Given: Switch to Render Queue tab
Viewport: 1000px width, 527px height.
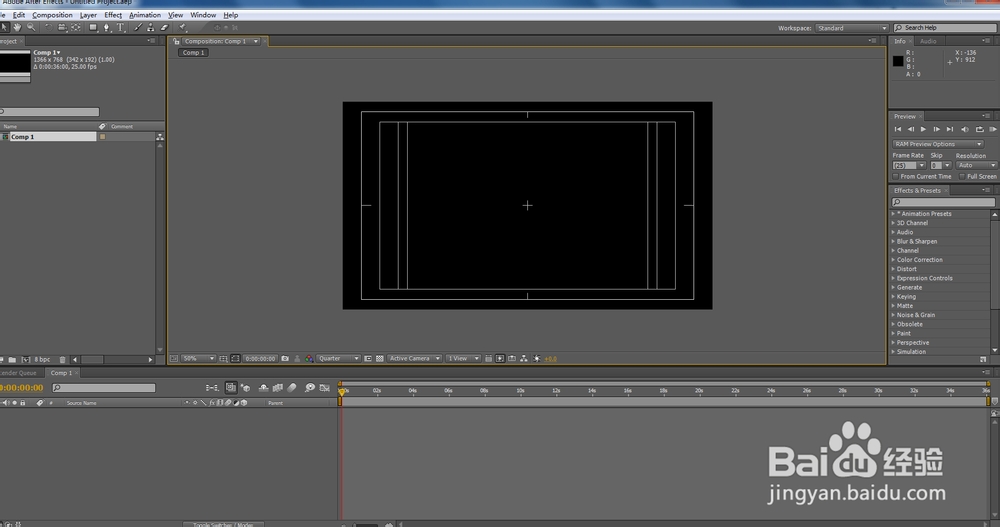Looking at the screenshot, I should coord(18,373).
